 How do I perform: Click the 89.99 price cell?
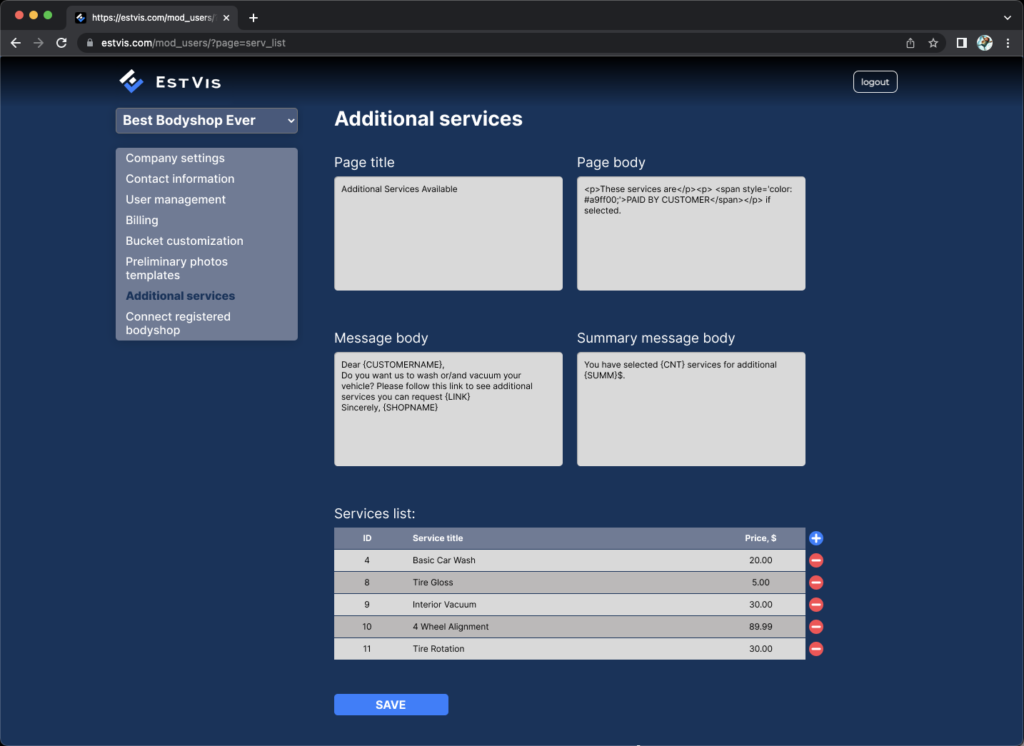point(760,627)
